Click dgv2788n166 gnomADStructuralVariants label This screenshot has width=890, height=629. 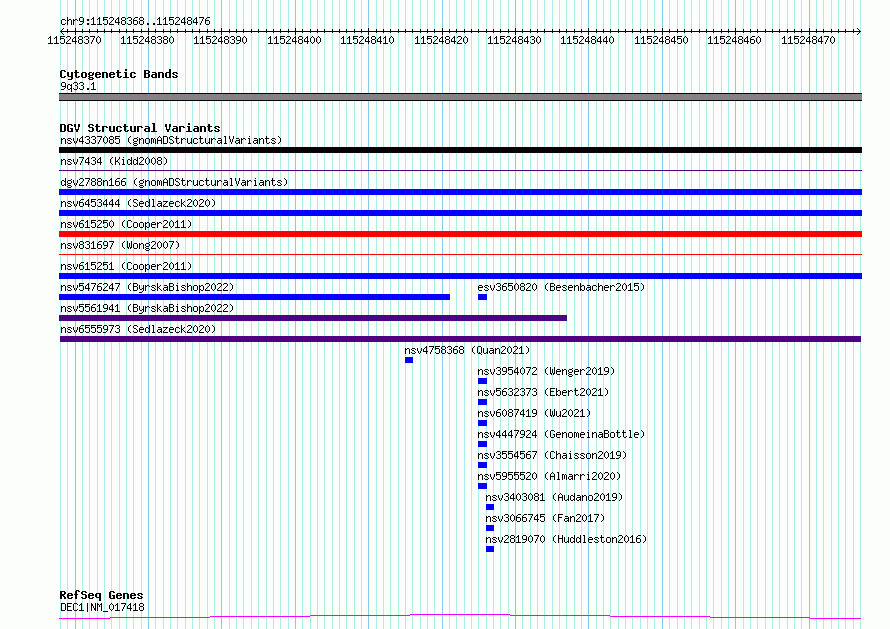[x=174, y=182]
